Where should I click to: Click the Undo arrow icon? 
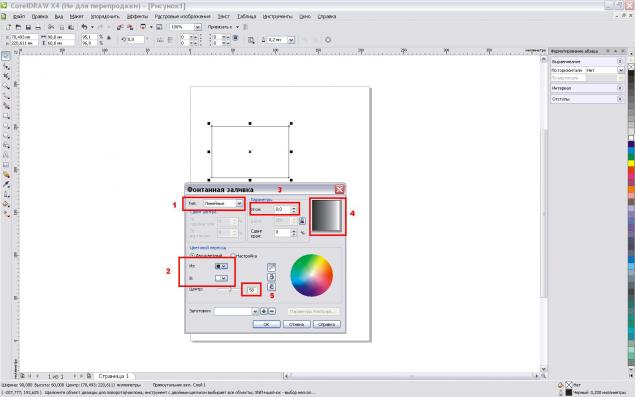coord(84,27)
